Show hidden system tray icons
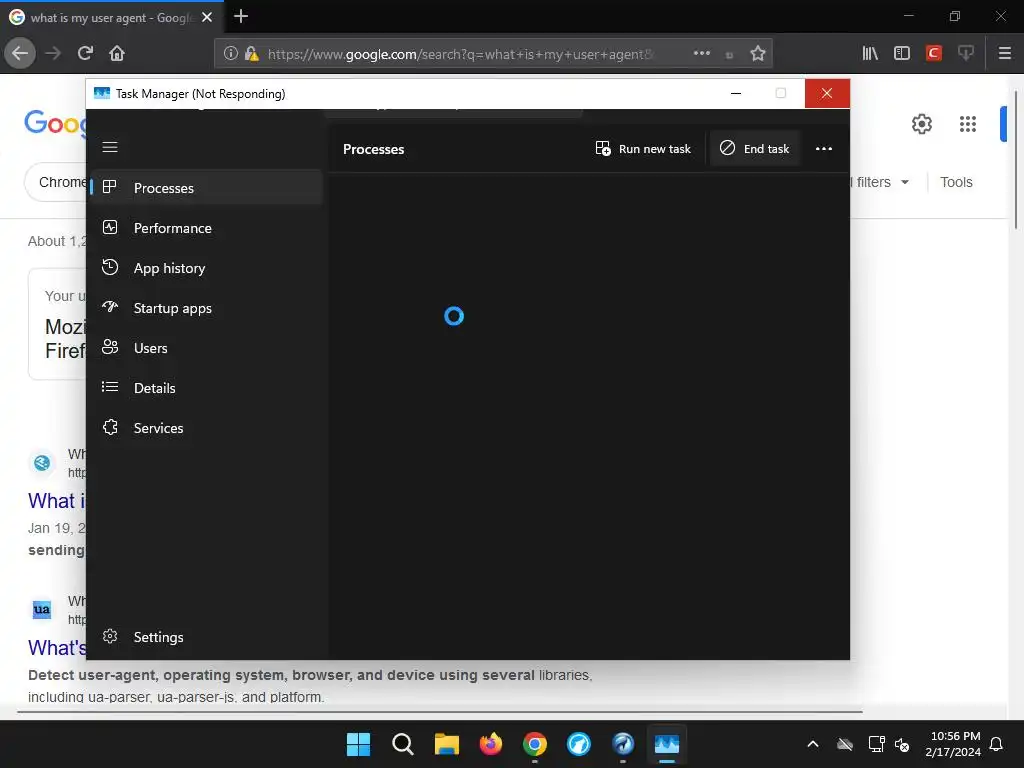 813,744
